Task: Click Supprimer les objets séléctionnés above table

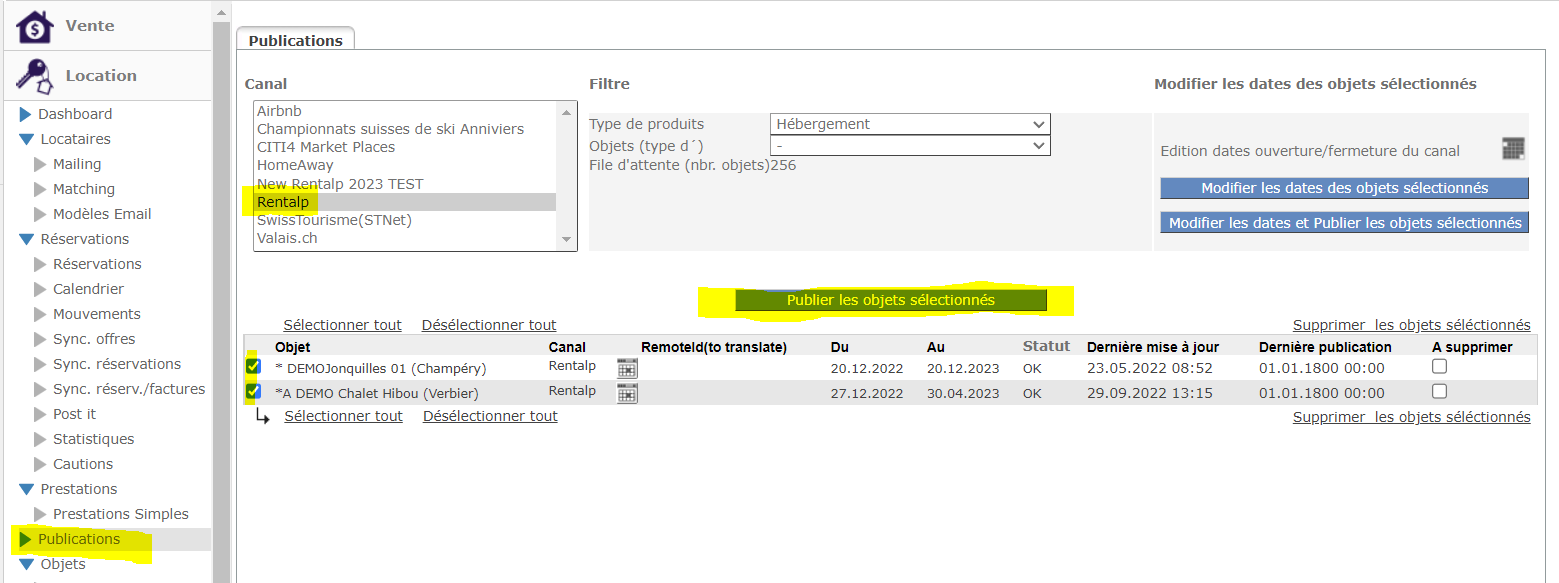Action: coord(1412,325)
